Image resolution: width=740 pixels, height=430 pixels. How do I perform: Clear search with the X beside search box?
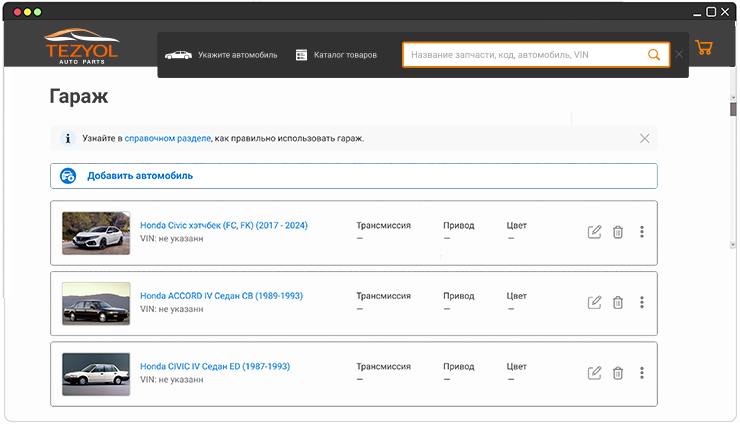point(679,55)
